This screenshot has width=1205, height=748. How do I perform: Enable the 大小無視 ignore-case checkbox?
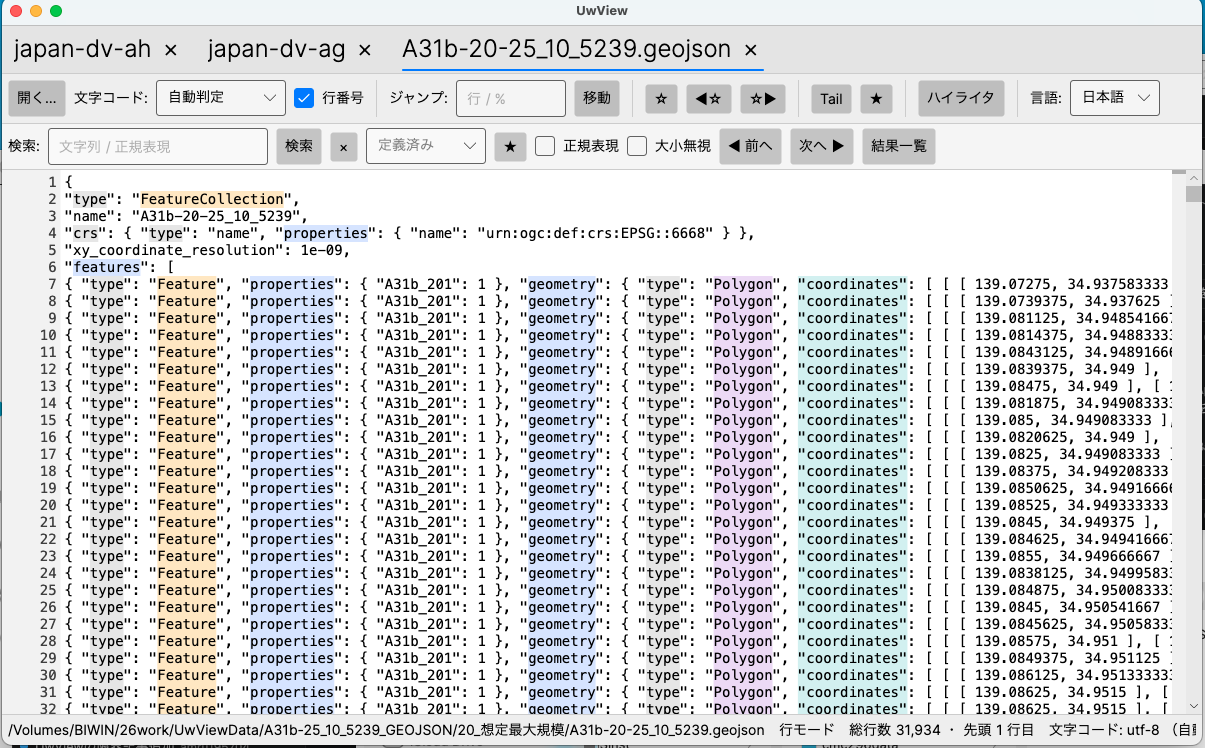[x=637, y=146]
